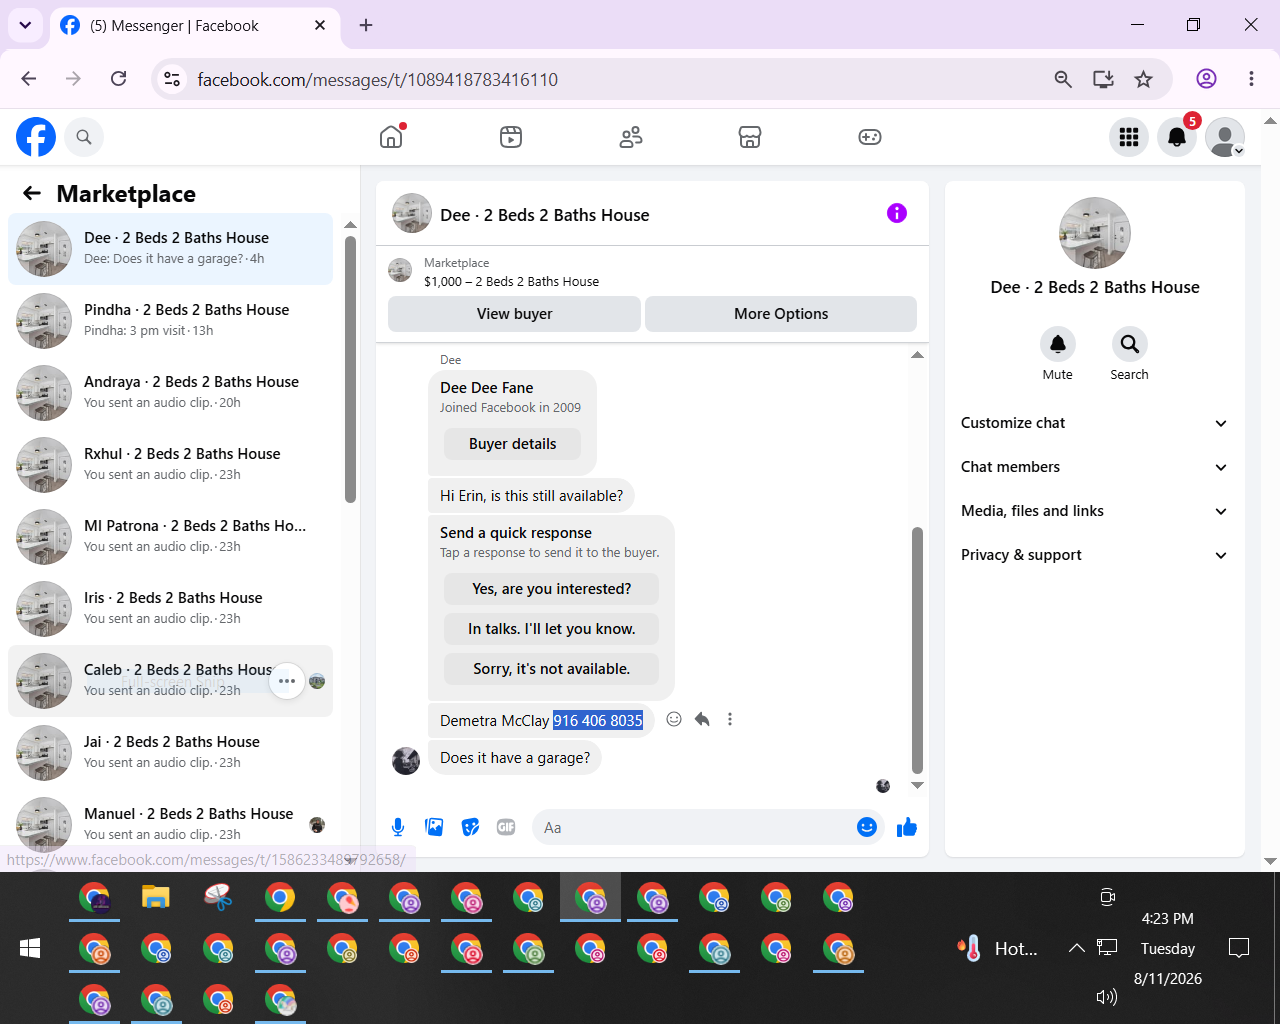Open the Dee 2 Beds 2 Baths conversation

170,249
